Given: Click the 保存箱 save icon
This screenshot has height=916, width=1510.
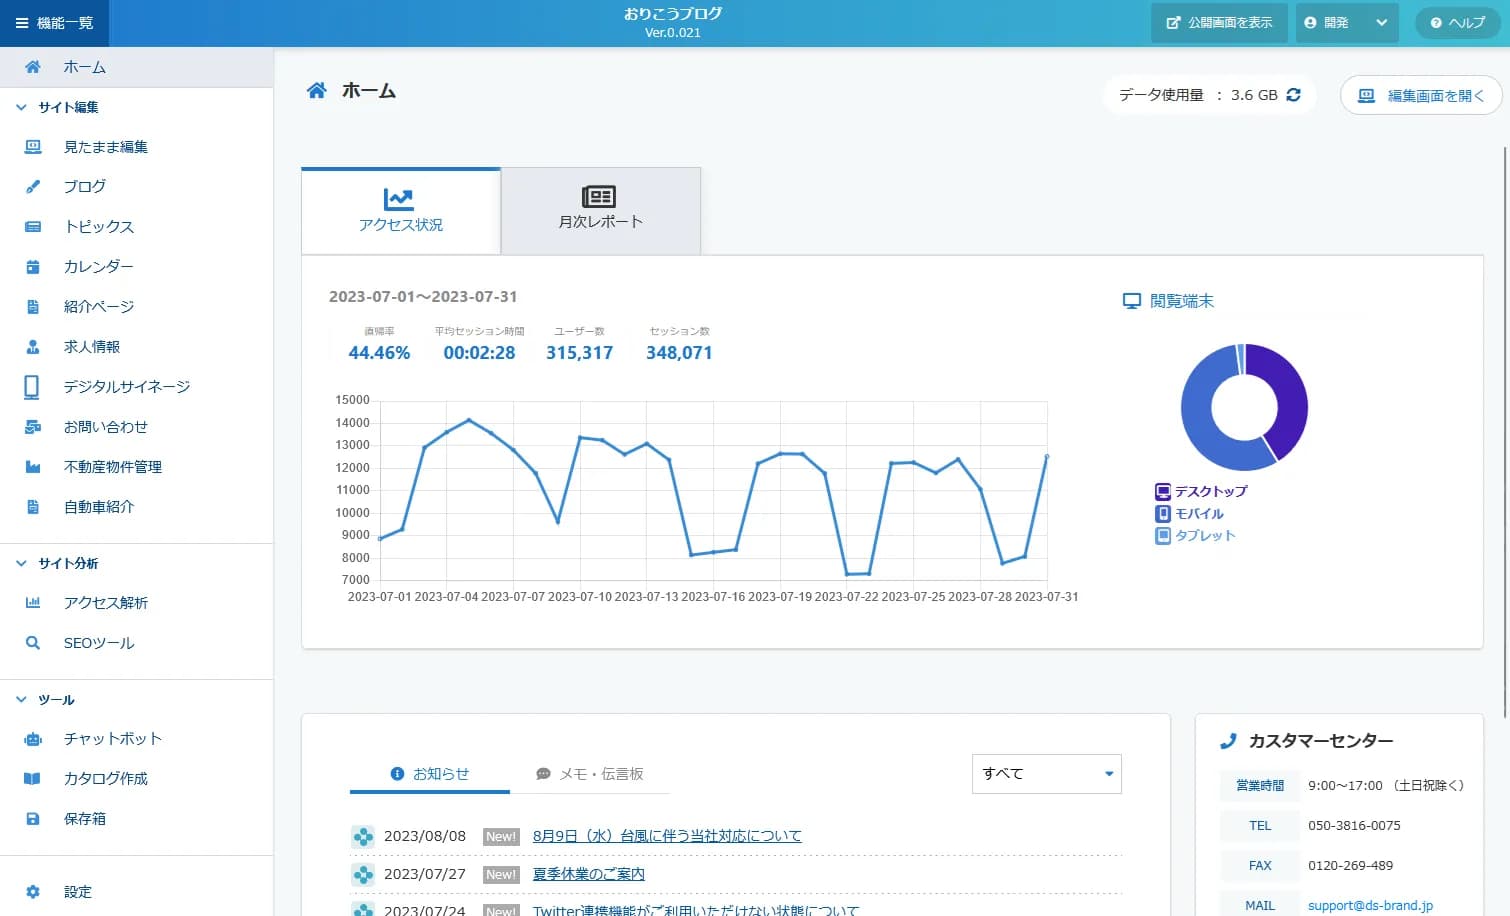Looking at the screenshot, I should click(x=33, y=819).
